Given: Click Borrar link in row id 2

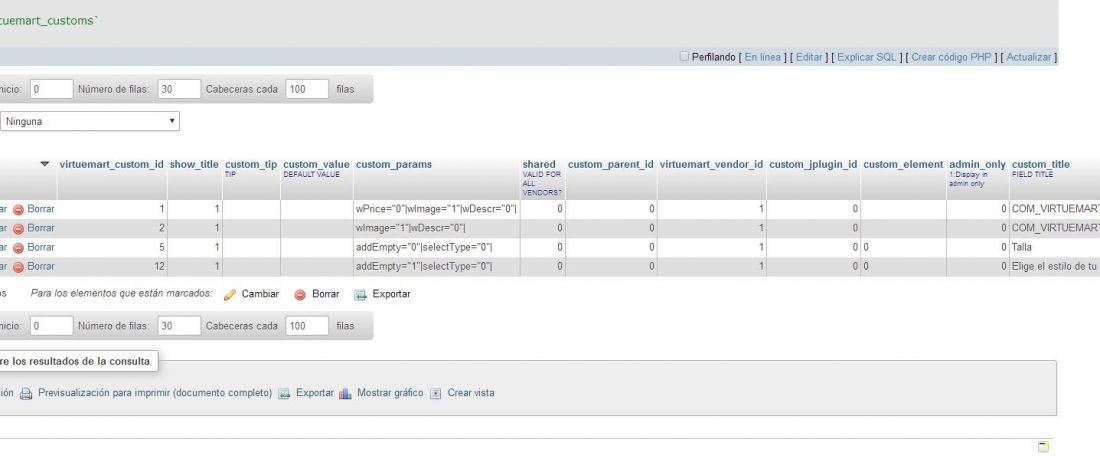Looking at the screenshot, I should pyautogui.click(x=41, y=228).
